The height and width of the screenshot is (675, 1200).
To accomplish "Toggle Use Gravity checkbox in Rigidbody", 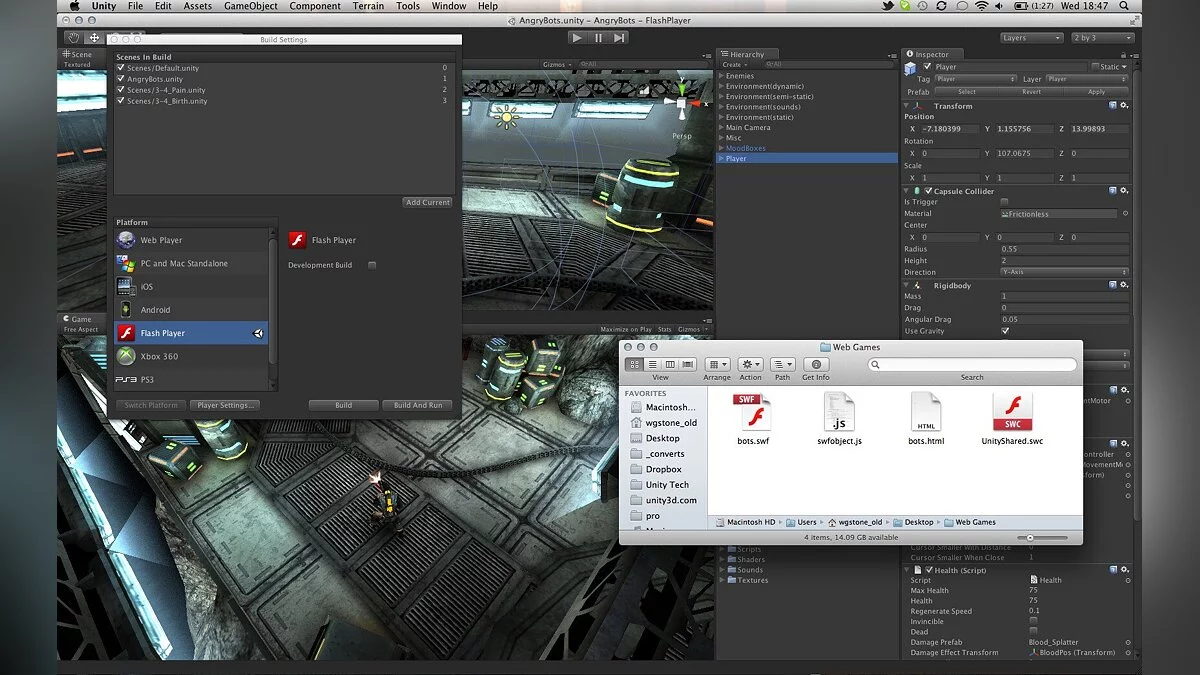I will (1005, 331).
